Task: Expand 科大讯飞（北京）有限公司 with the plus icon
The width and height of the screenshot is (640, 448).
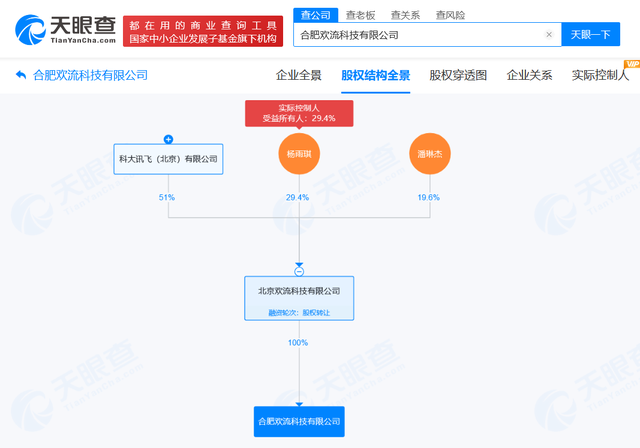Action: click(x=168, y=140)
